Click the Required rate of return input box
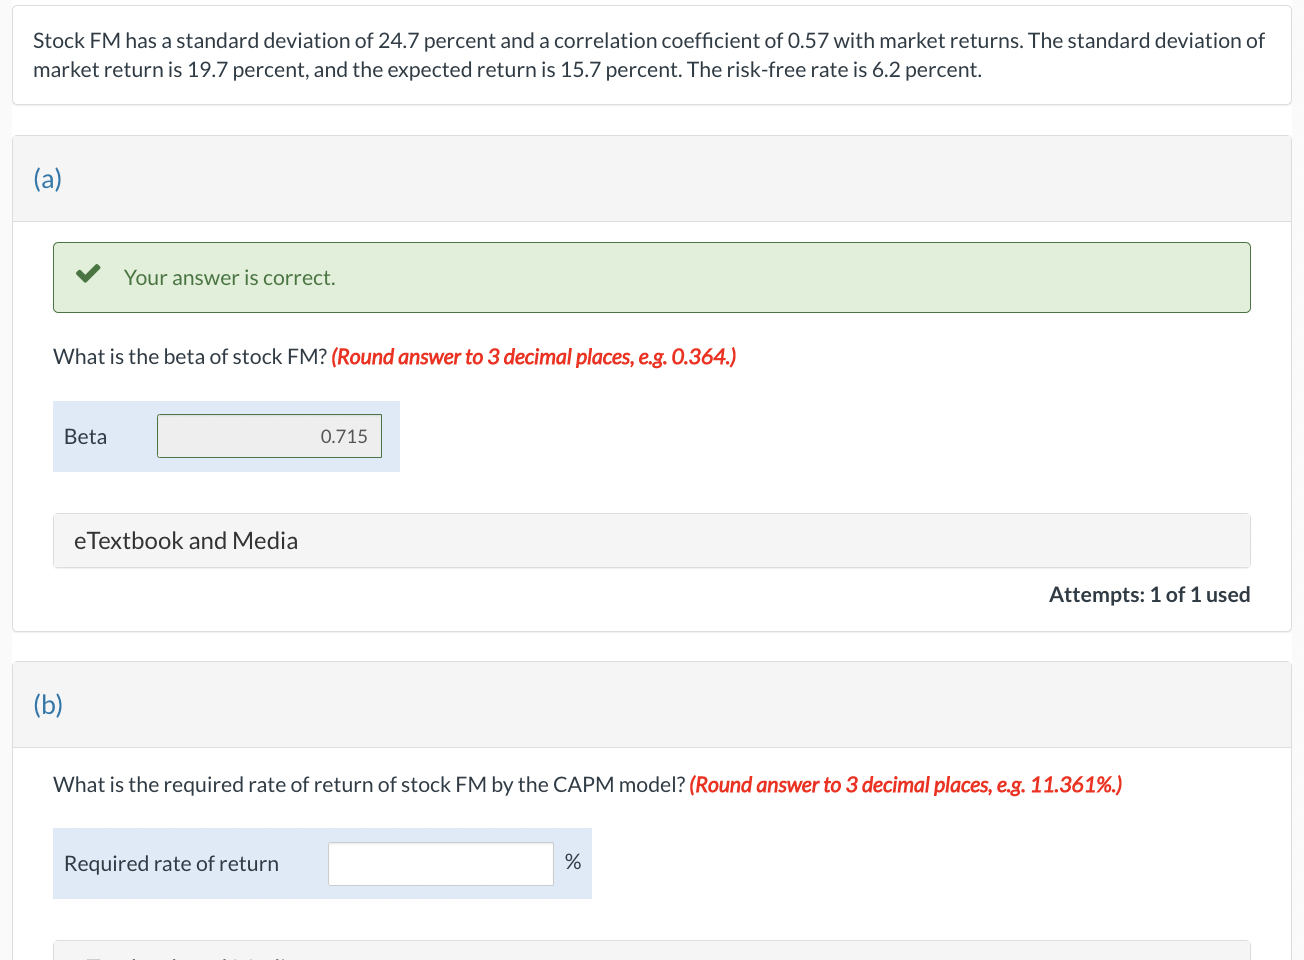The image size is (1304, 960). click(x=440, y=863)
